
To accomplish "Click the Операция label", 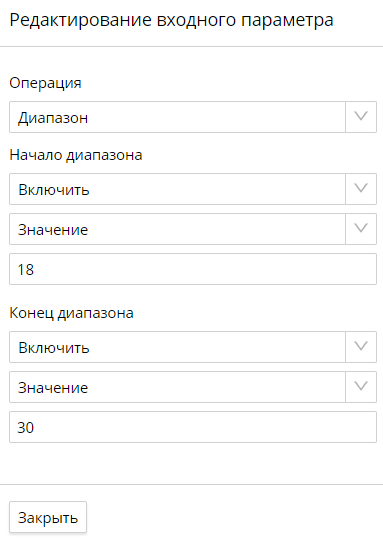I will pos(45,83).
